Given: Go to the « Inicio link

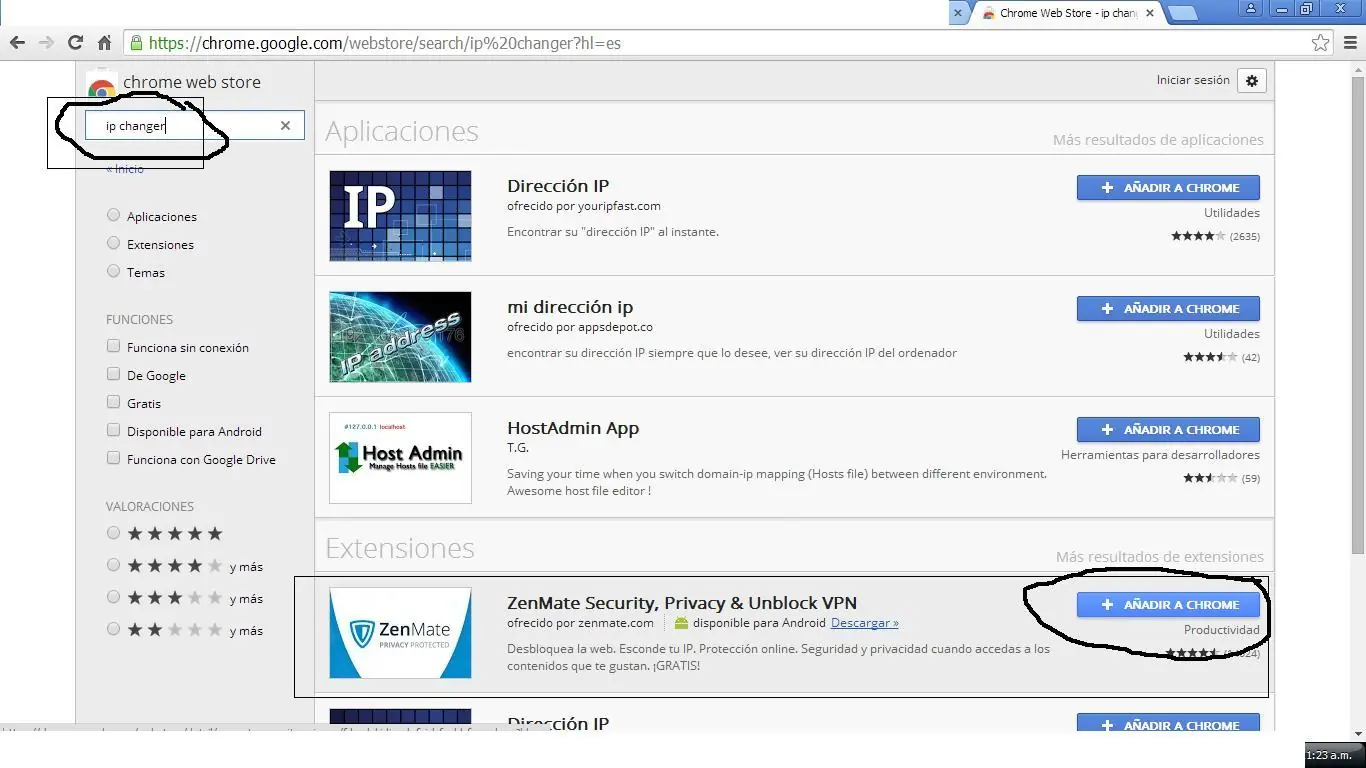Looking at the screenshot, I should pos(125,169).
